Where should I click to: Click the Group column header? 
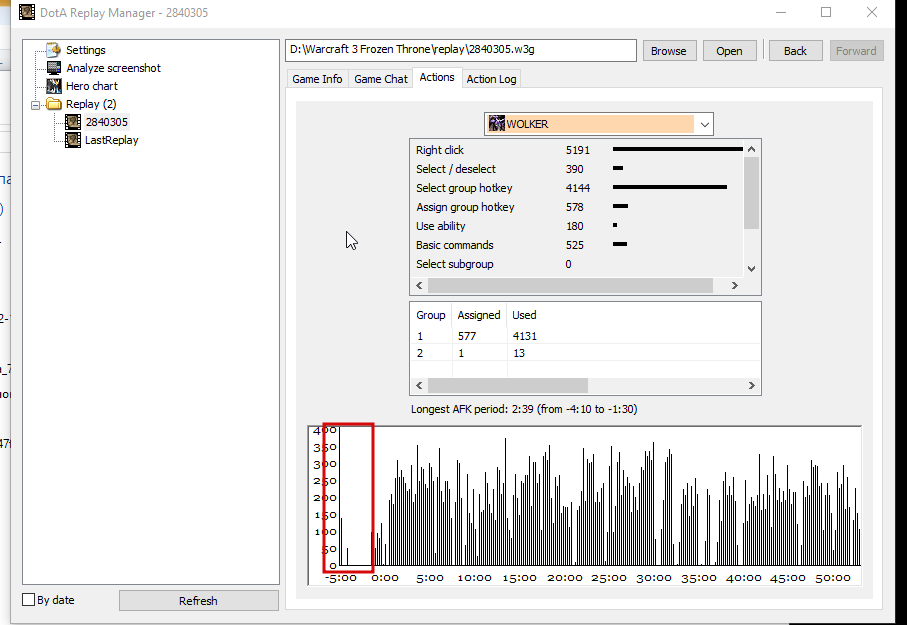click(x=431, y=315)
